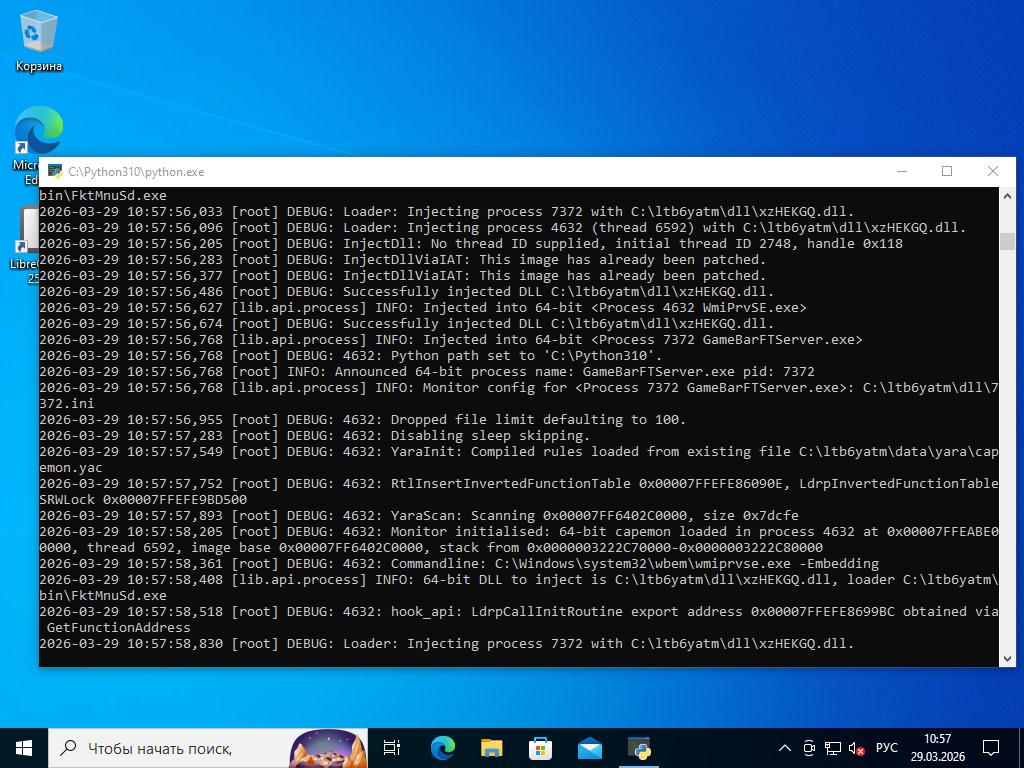Screen dimensions: 1024x768
Task: Switch input language via РУС indicator
Action: pos(886,748)
